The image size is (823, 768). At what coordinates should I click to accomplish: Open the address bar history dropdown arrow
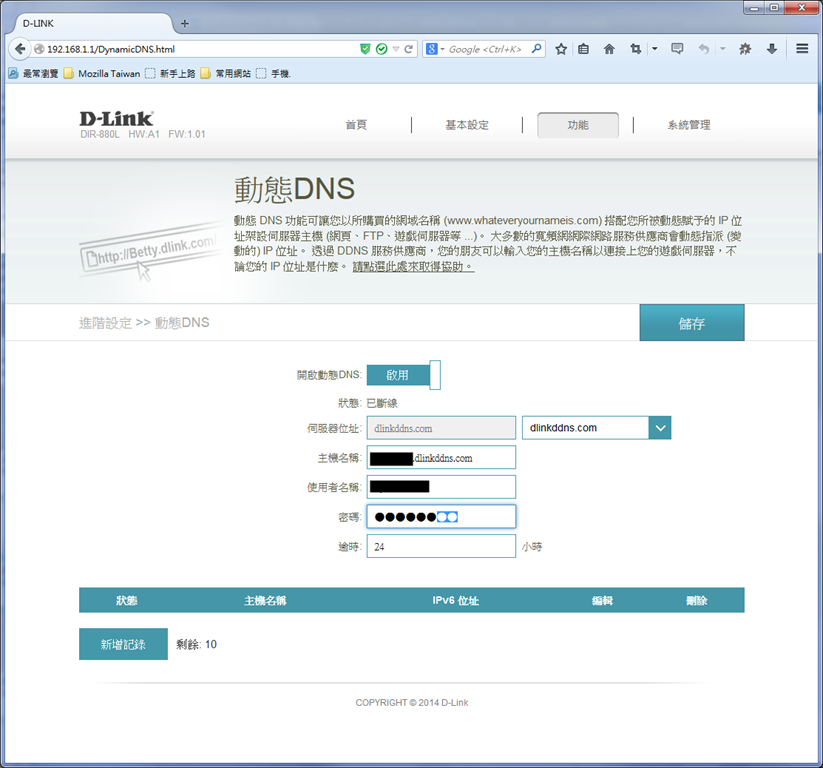click(396, 49)
